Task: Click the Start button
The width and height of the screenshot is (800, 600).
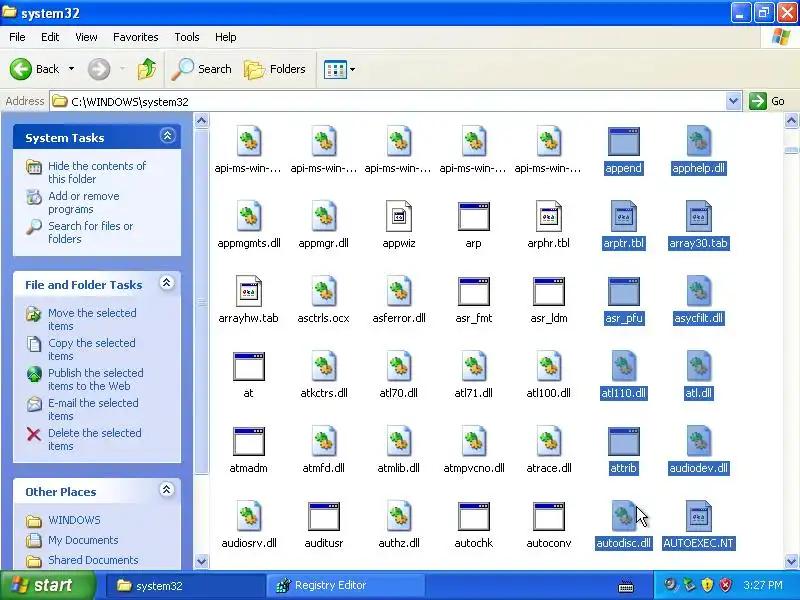Action: tap(48, 585)
